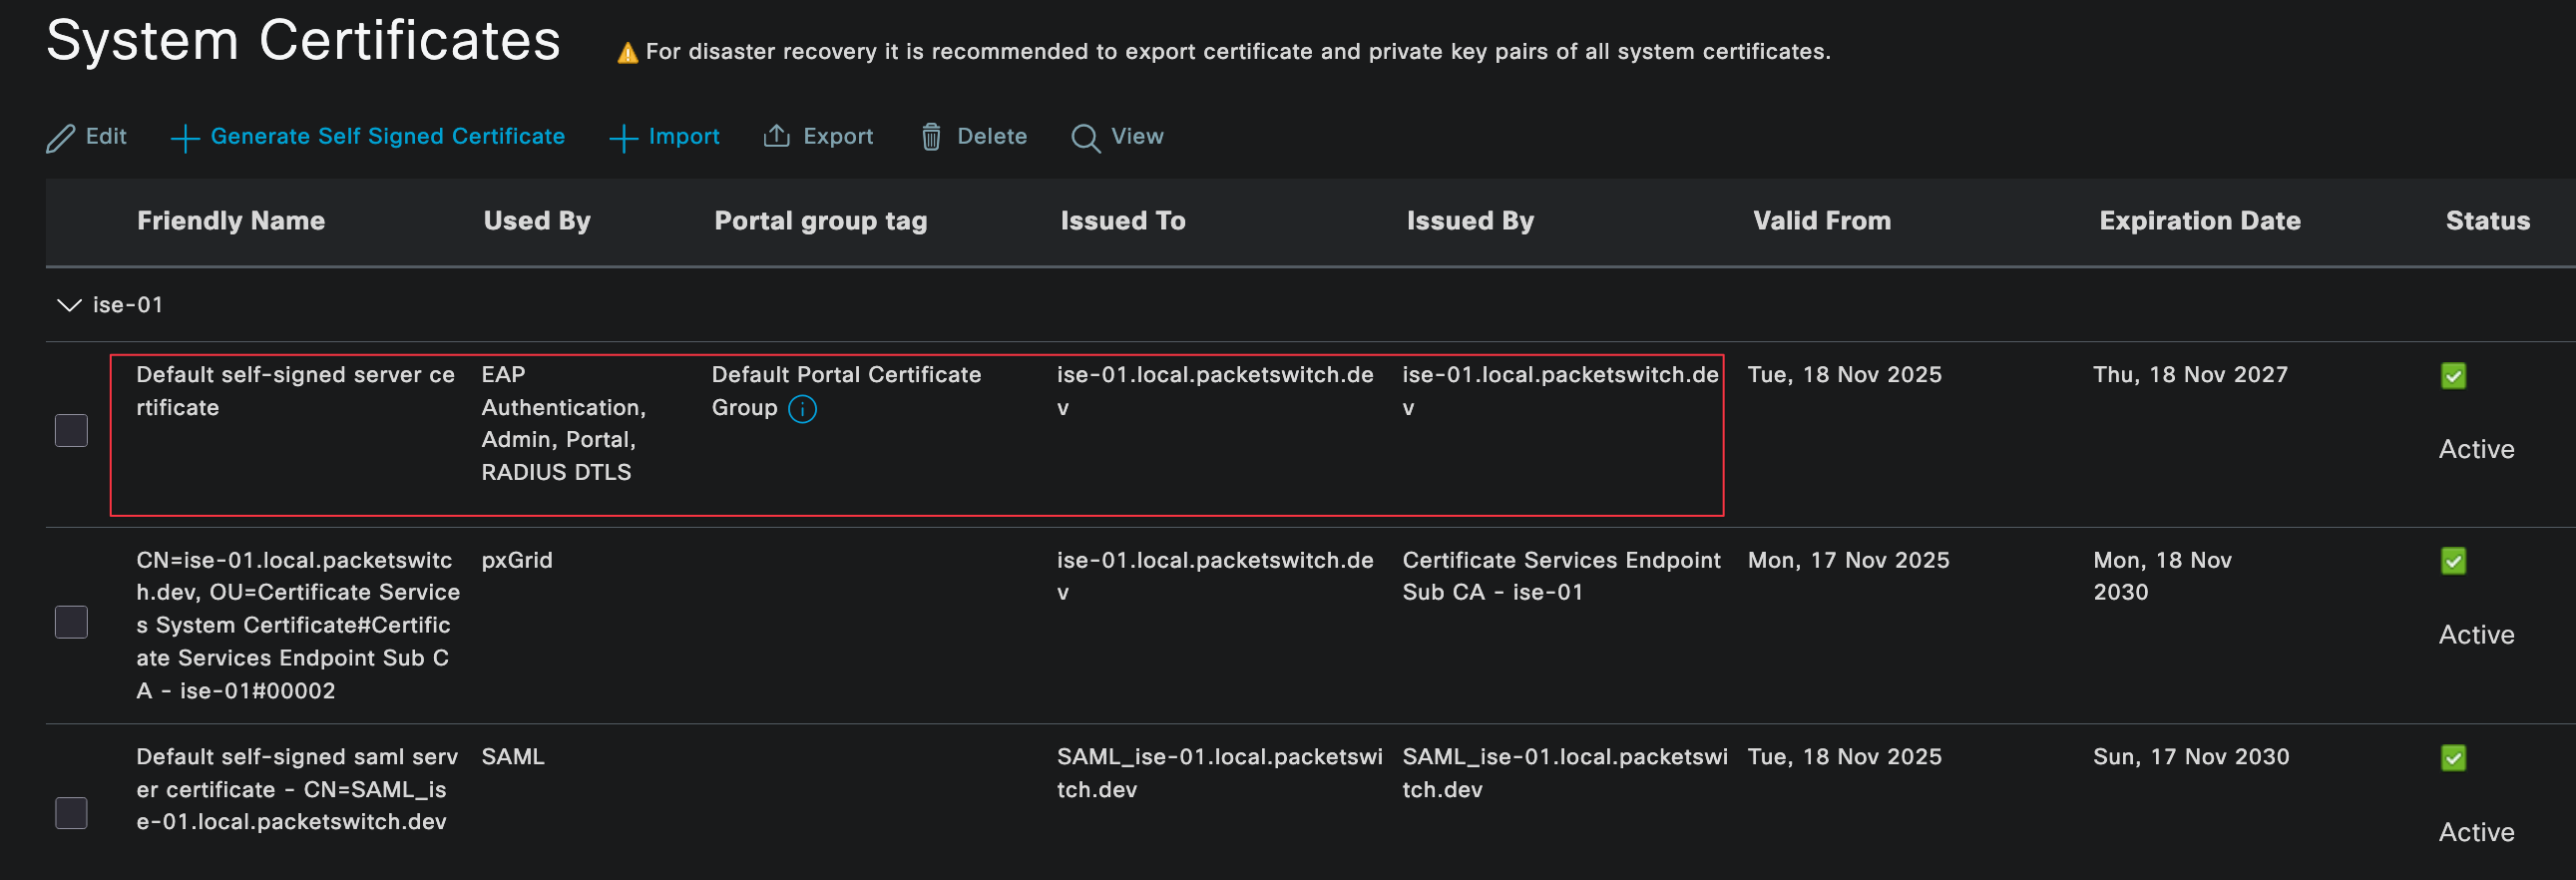Click the ise-01 node group label
The image size is (2576, 880).
tap(127, 305)
